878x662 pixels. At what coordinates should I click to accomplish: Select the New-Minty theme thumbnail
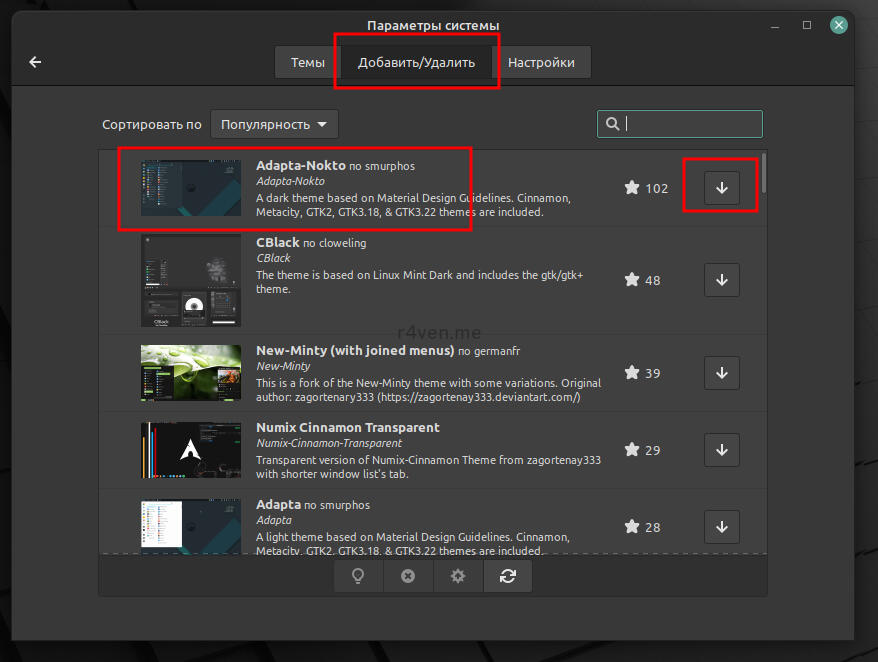pos(191,373)
